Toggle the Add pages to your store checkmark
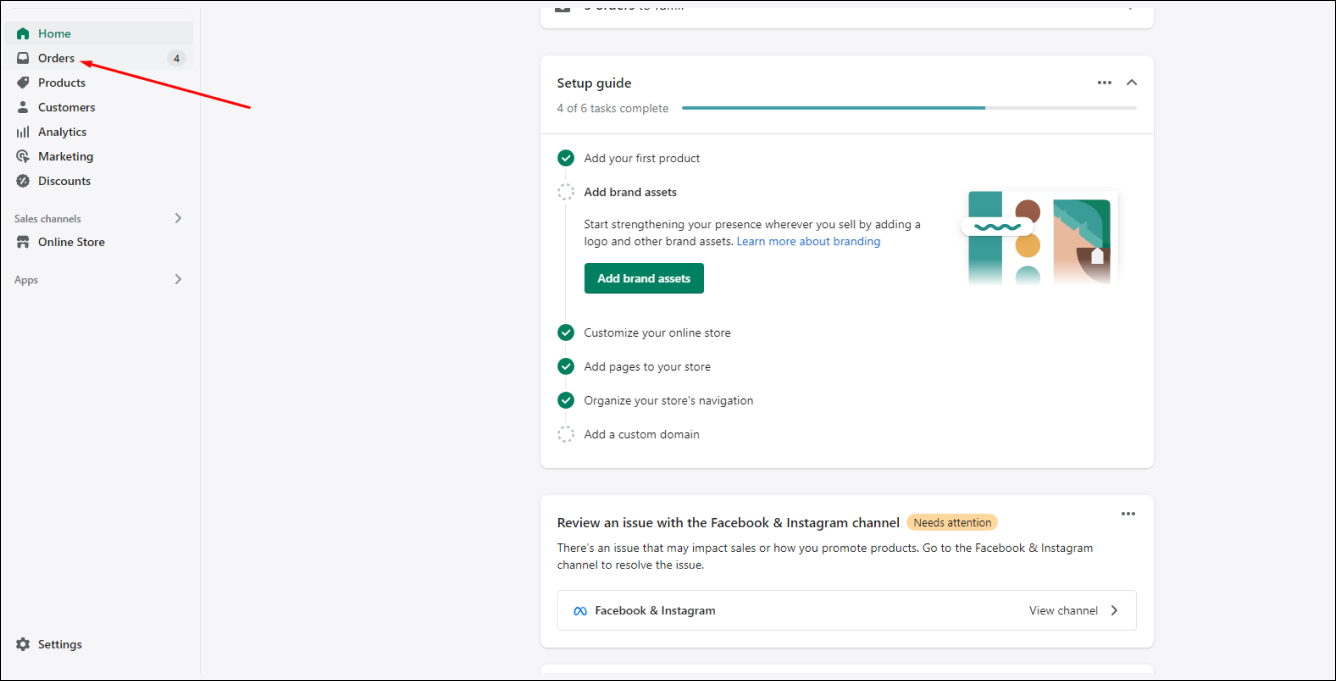 click(566, 367)
